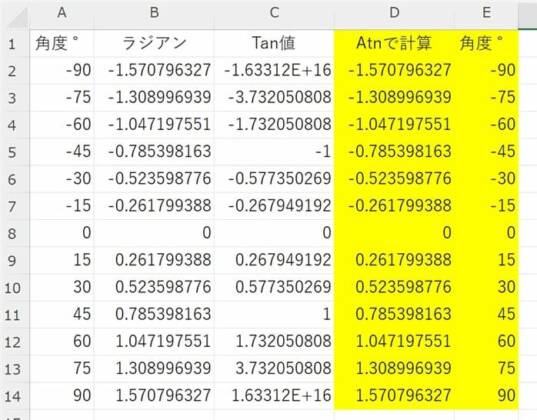Select row 5 header
Image resolution: width=537 pixels, height=420 pixels.
coord(12,152)
